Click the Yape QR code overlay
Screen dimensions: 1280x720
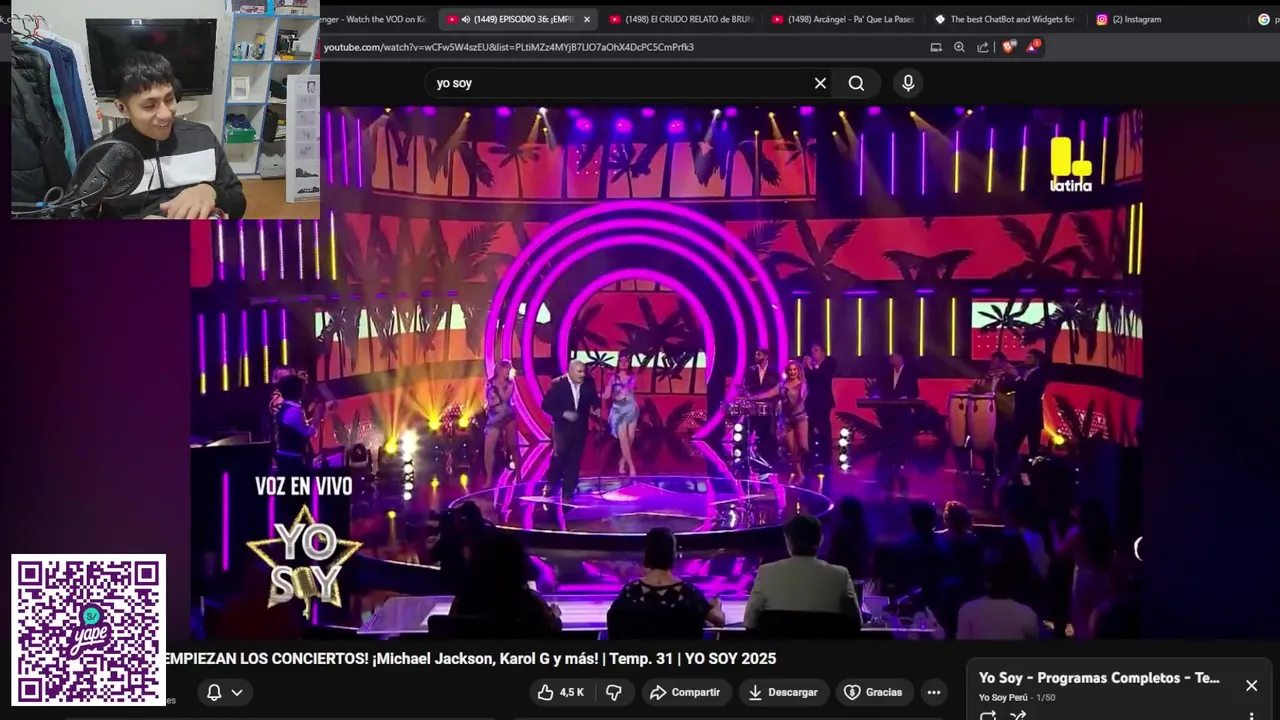tap(88, 630)
